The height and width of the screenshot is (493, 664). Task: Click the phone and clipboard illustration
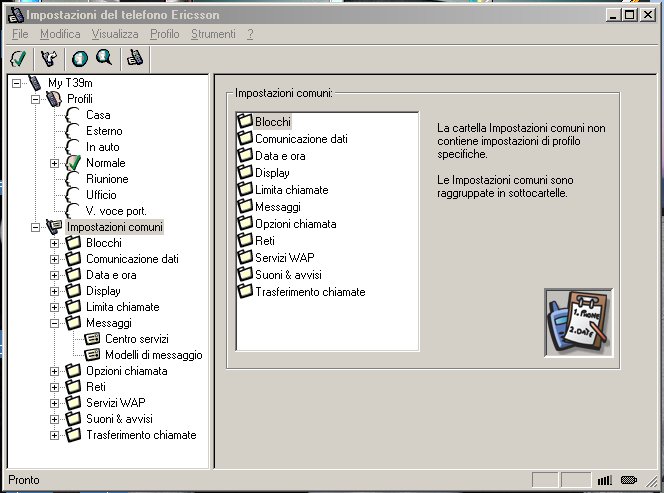tap(578, 323)
